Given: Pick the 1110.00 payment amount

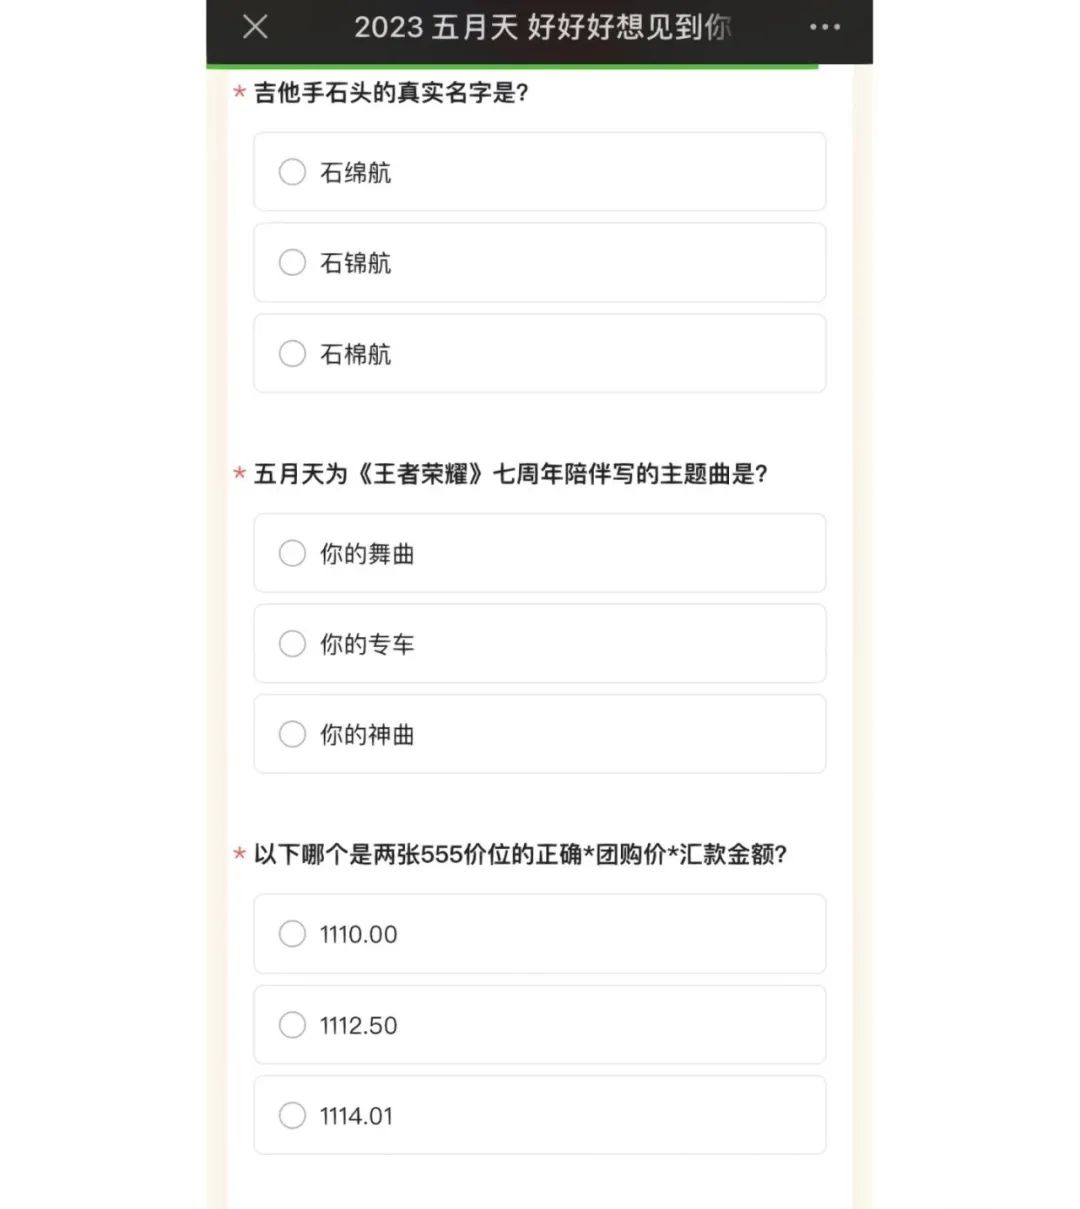Looking at the screenshot, I should [292, 934].
